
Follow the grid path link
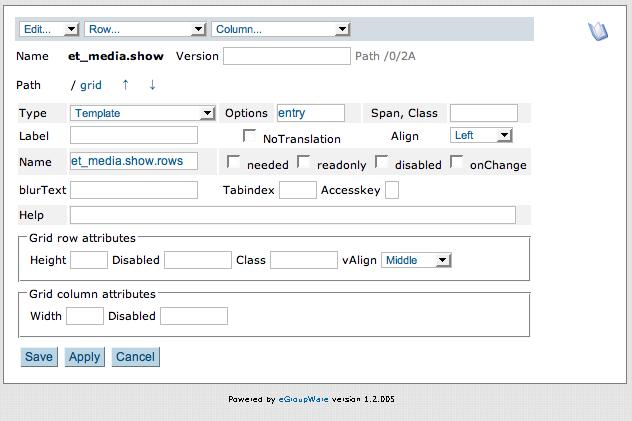[x=91, y=85]
